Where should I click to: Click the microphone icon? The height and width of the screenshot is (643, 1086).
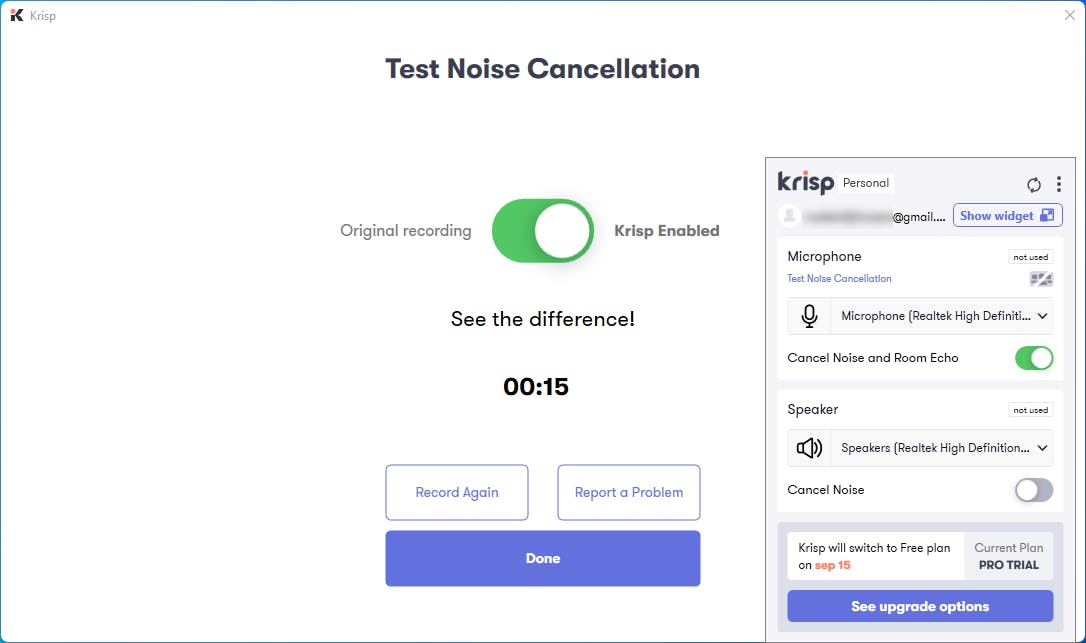click(x=809, y=316)
